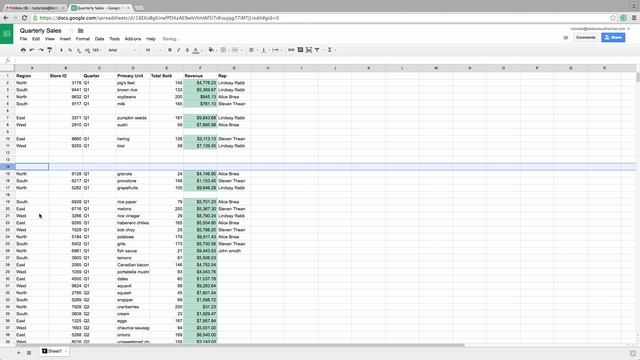Viewport: 640px width, 360px height.
Task: Open the Help menu
Action: pos(151,39)
